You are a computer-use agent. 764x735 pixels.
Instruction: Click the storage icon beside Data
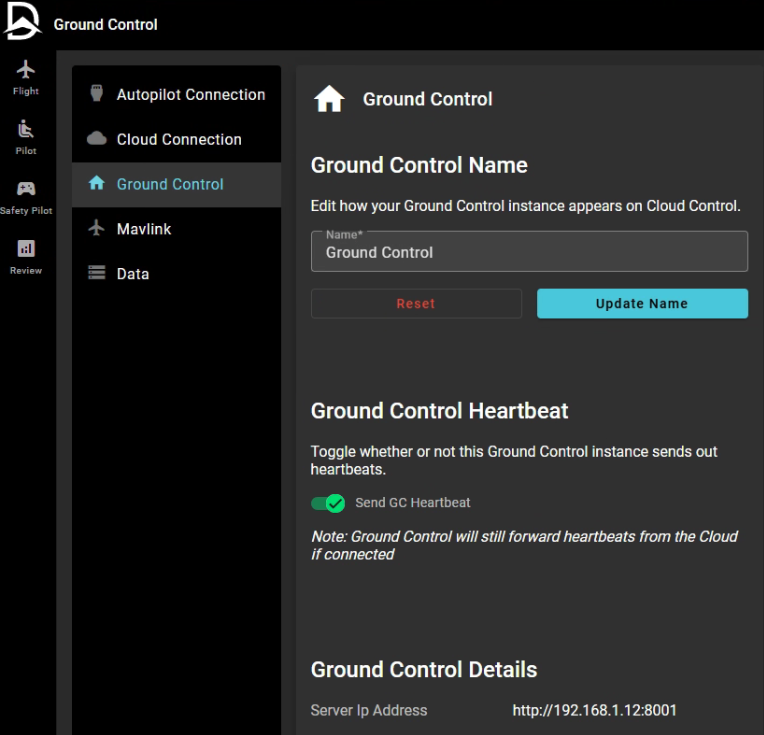pos(97,274)
